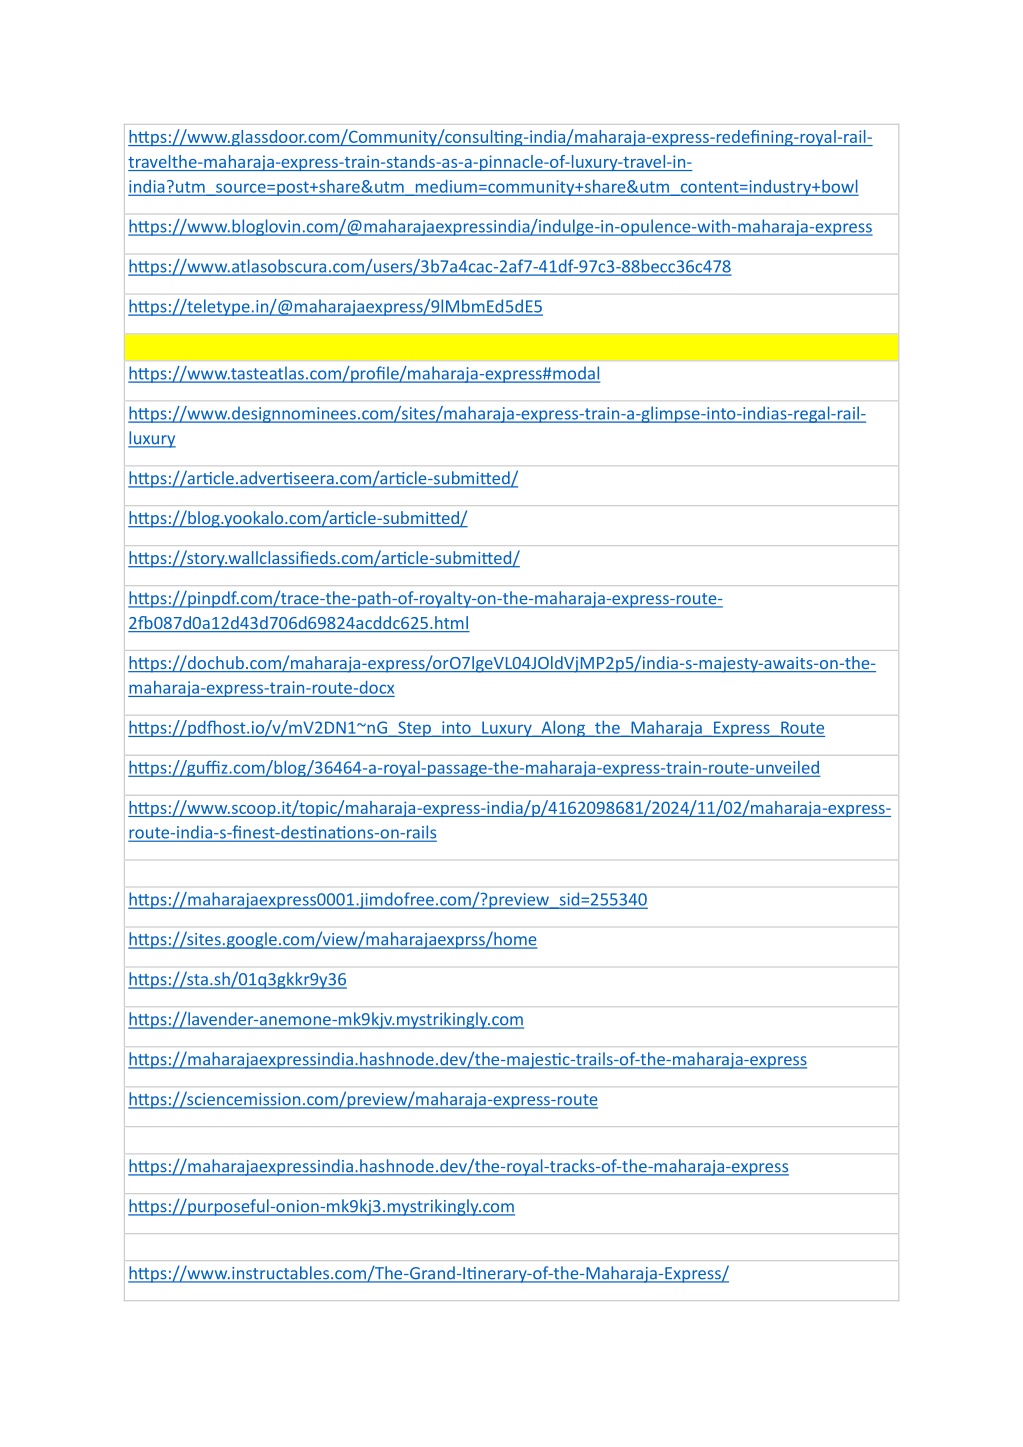The image size is (1023, 1447).
Task: Open the dochub.com maharaja-express docx link
Action: 502,676
